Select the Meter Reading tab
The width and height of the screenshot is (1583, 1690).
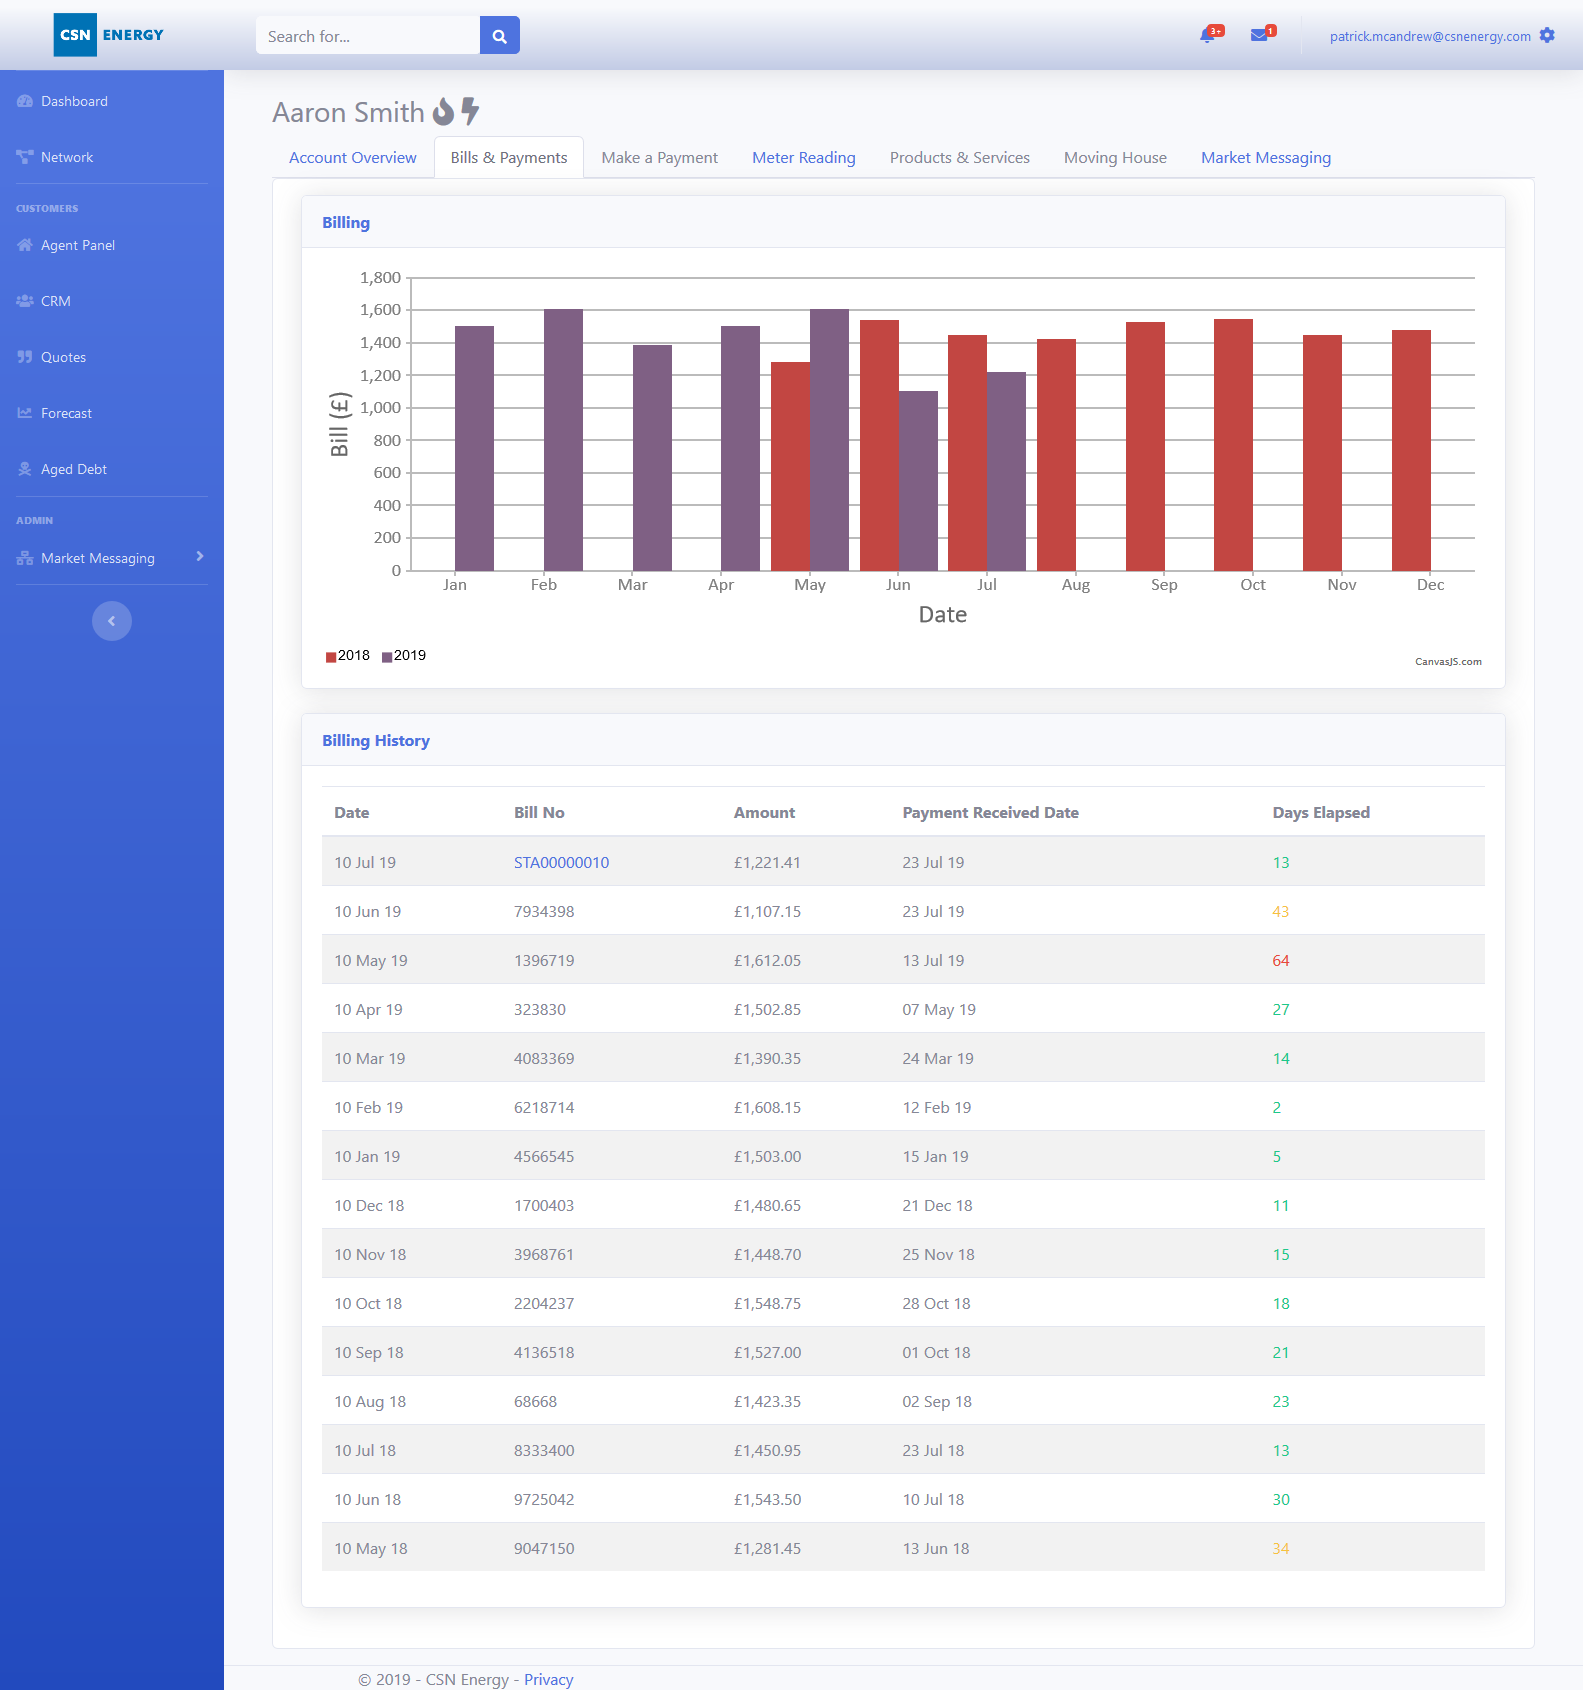pyautogui.click(x=803, y=158)
